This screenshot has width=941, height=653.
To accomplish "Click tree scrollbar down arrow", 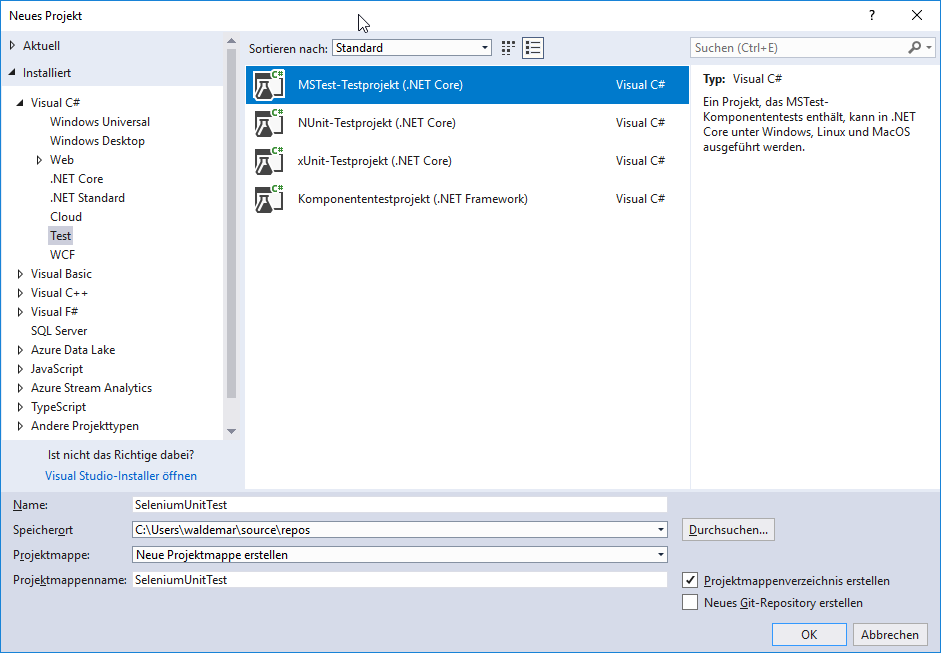I will click(x=232, y=432).
